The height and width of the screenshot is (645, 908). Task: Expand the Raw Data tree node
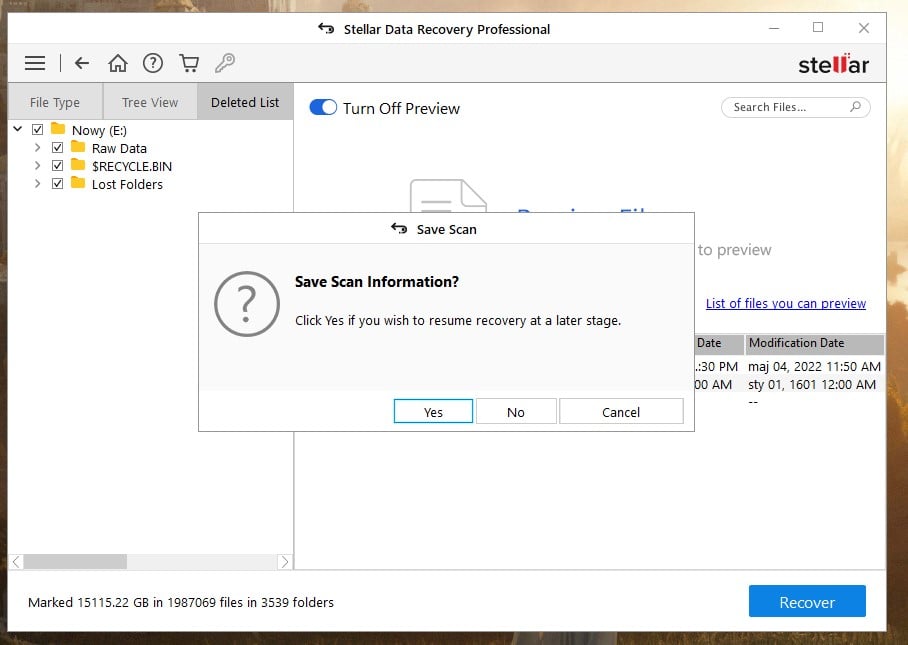(x=38, y=148)
